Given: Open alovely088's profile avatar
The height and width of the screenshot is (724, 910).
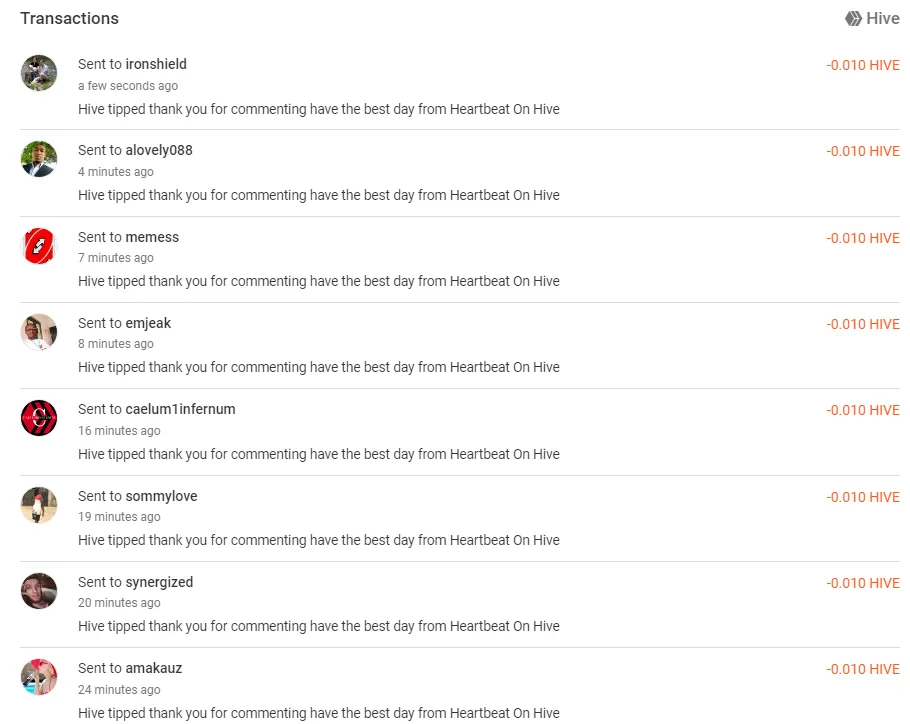Looking at the screenshot, I should [39, 159].
